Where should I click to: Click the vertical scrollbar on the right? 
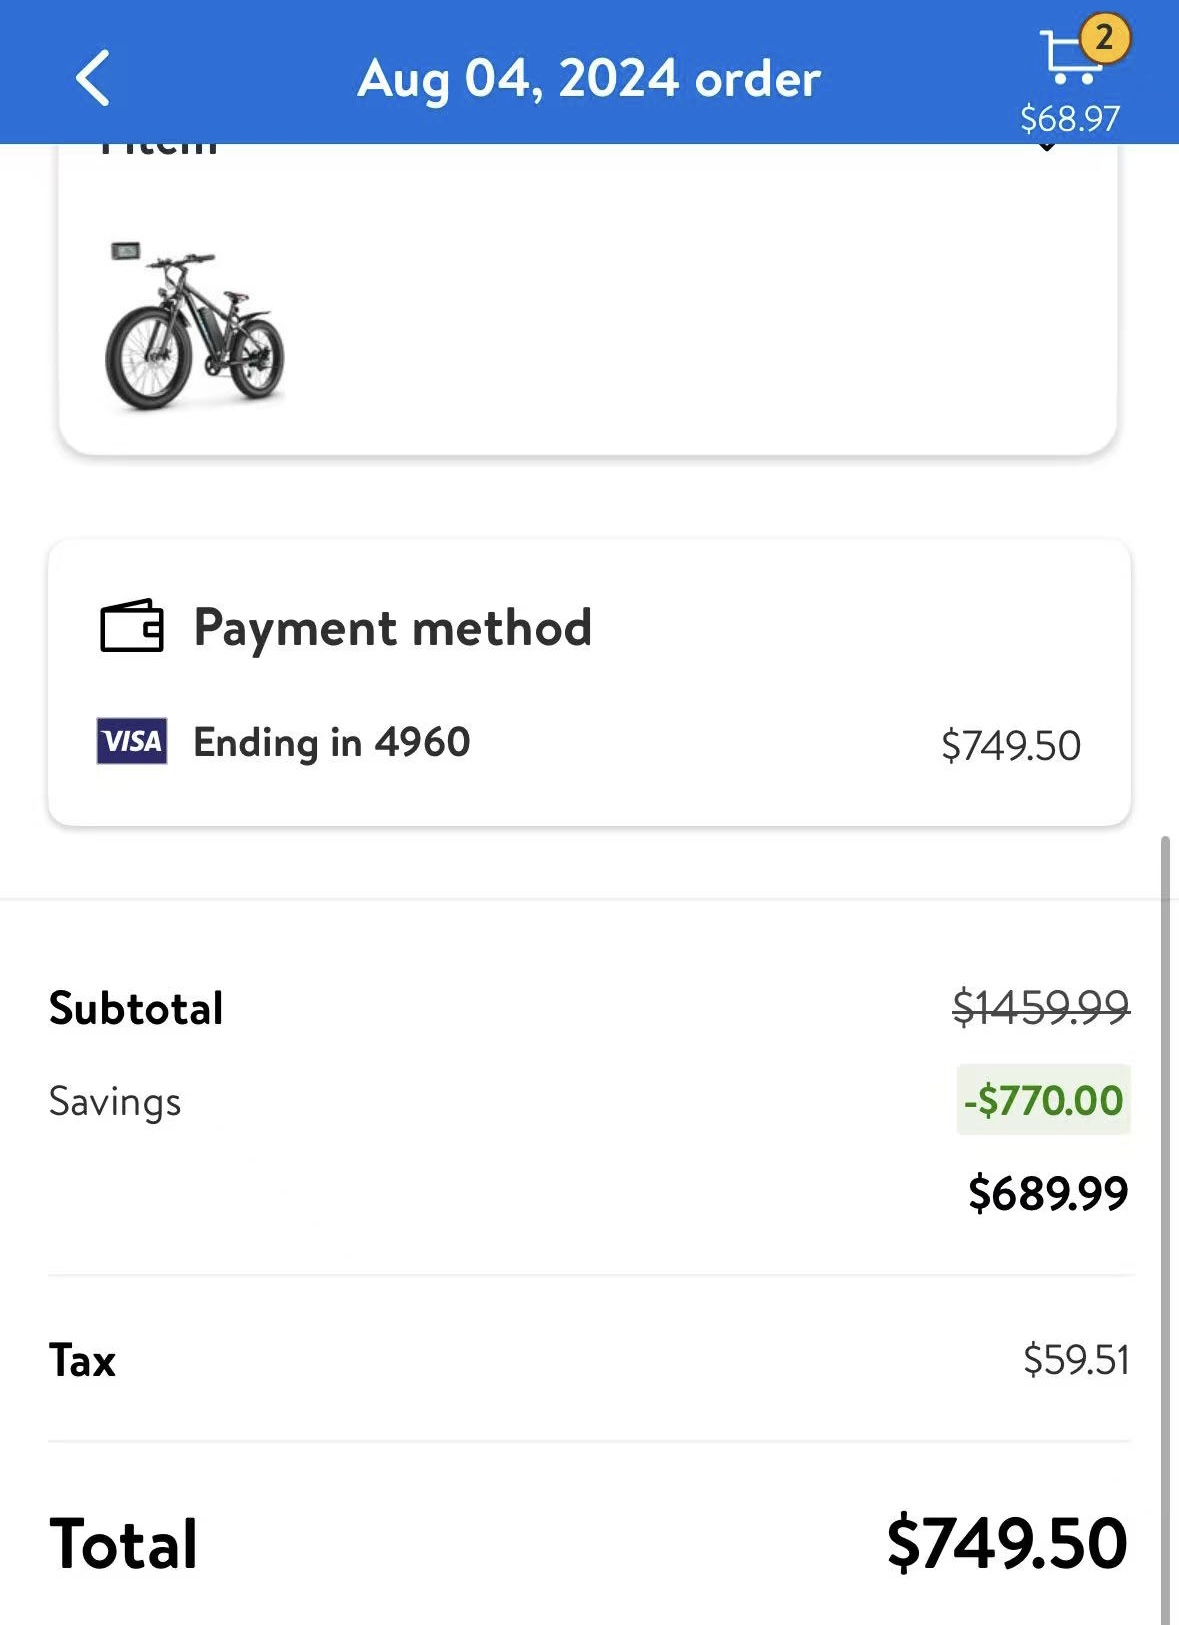tap(1165, 1200)
